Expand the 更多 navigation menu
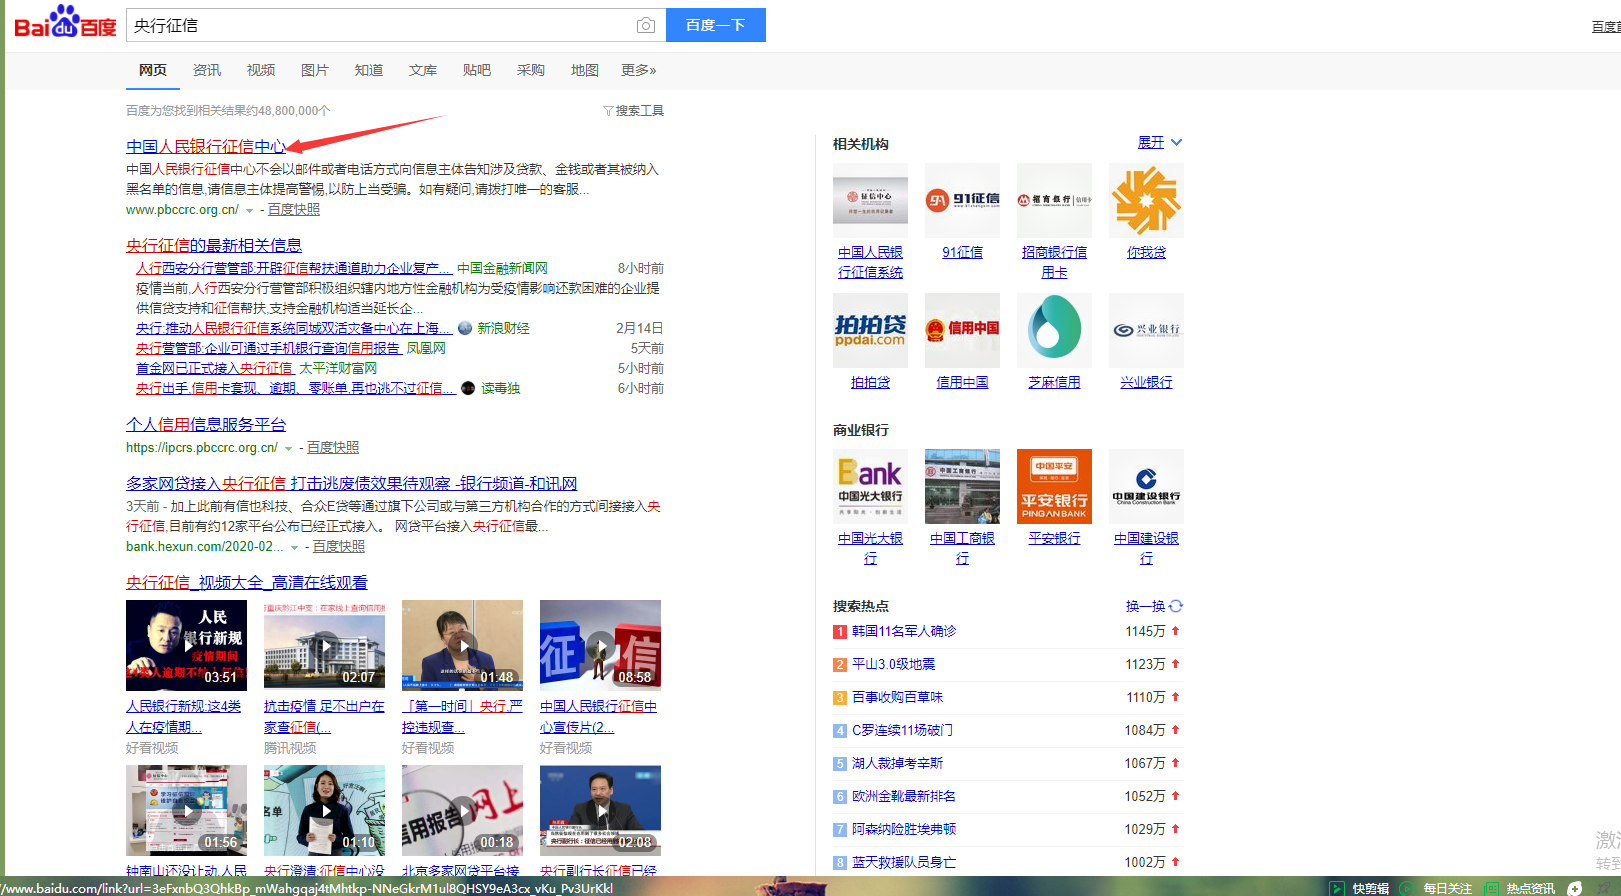The image size is (1621, 896). click(x=639, y=70)
